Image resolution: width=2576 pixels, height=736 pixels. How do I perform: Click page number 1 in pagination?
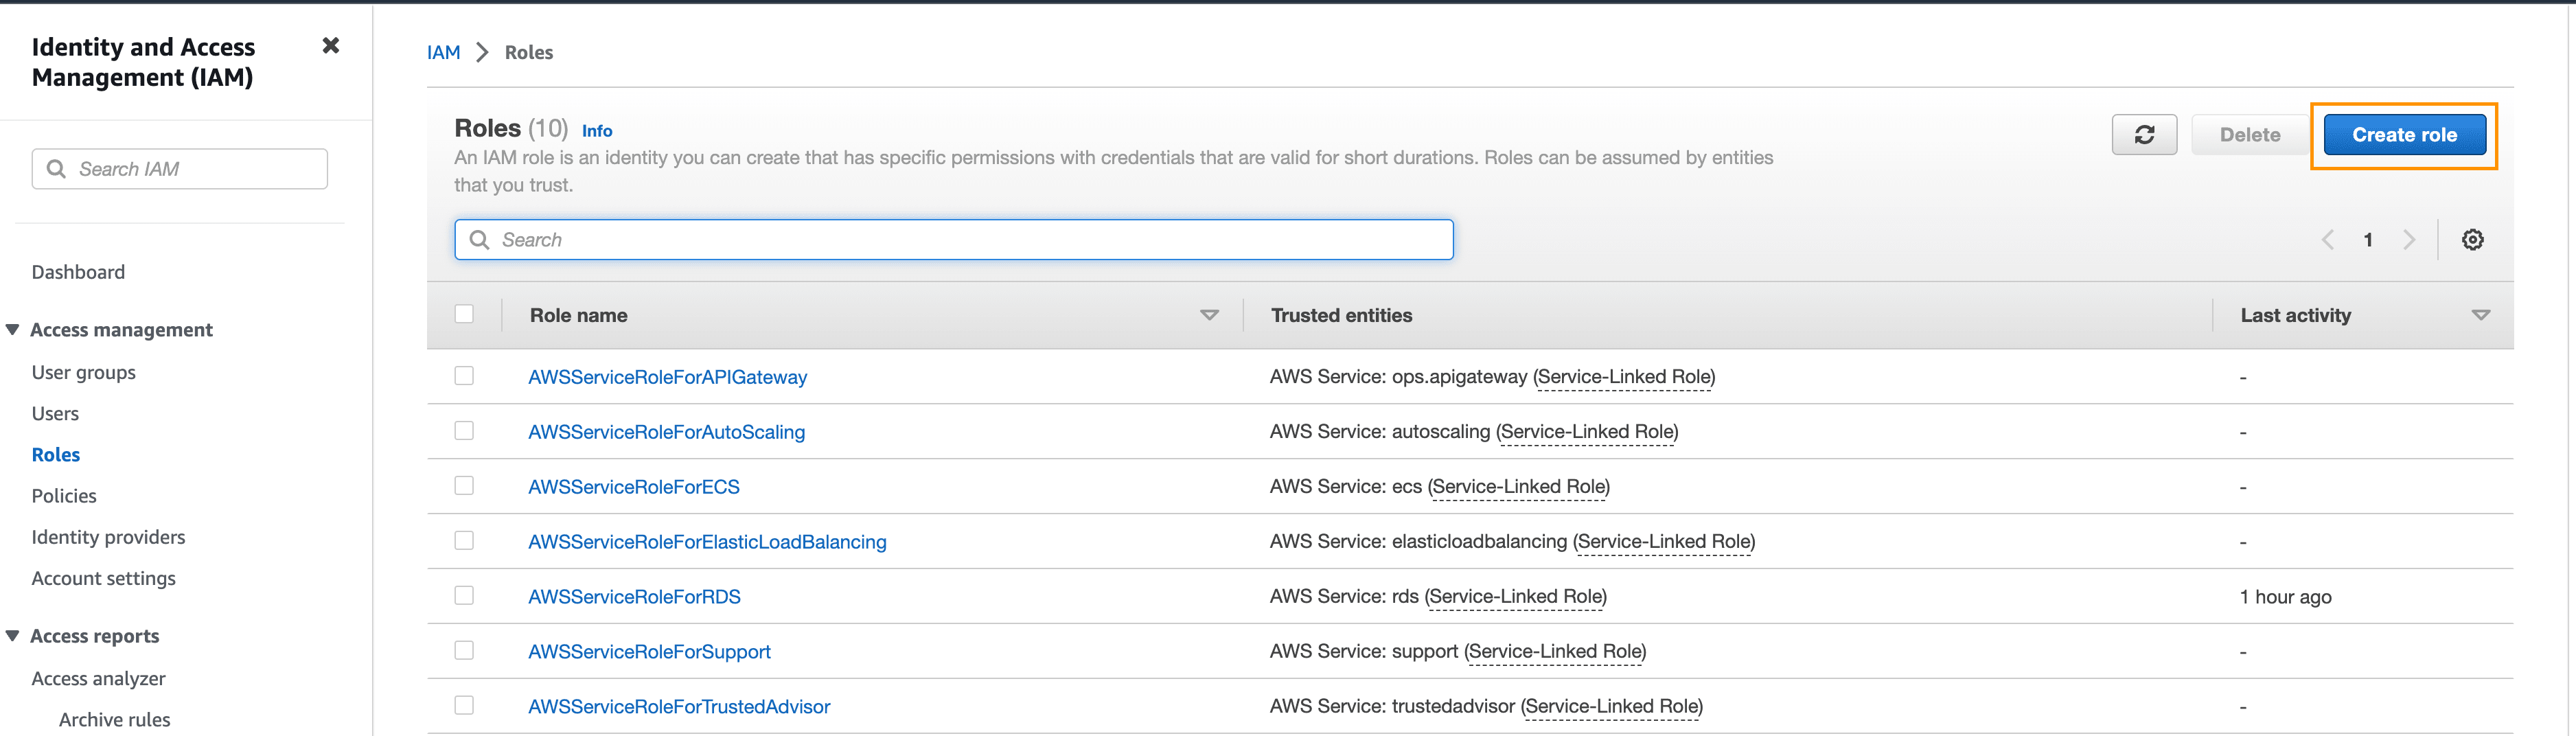[x=2367, y=240]
